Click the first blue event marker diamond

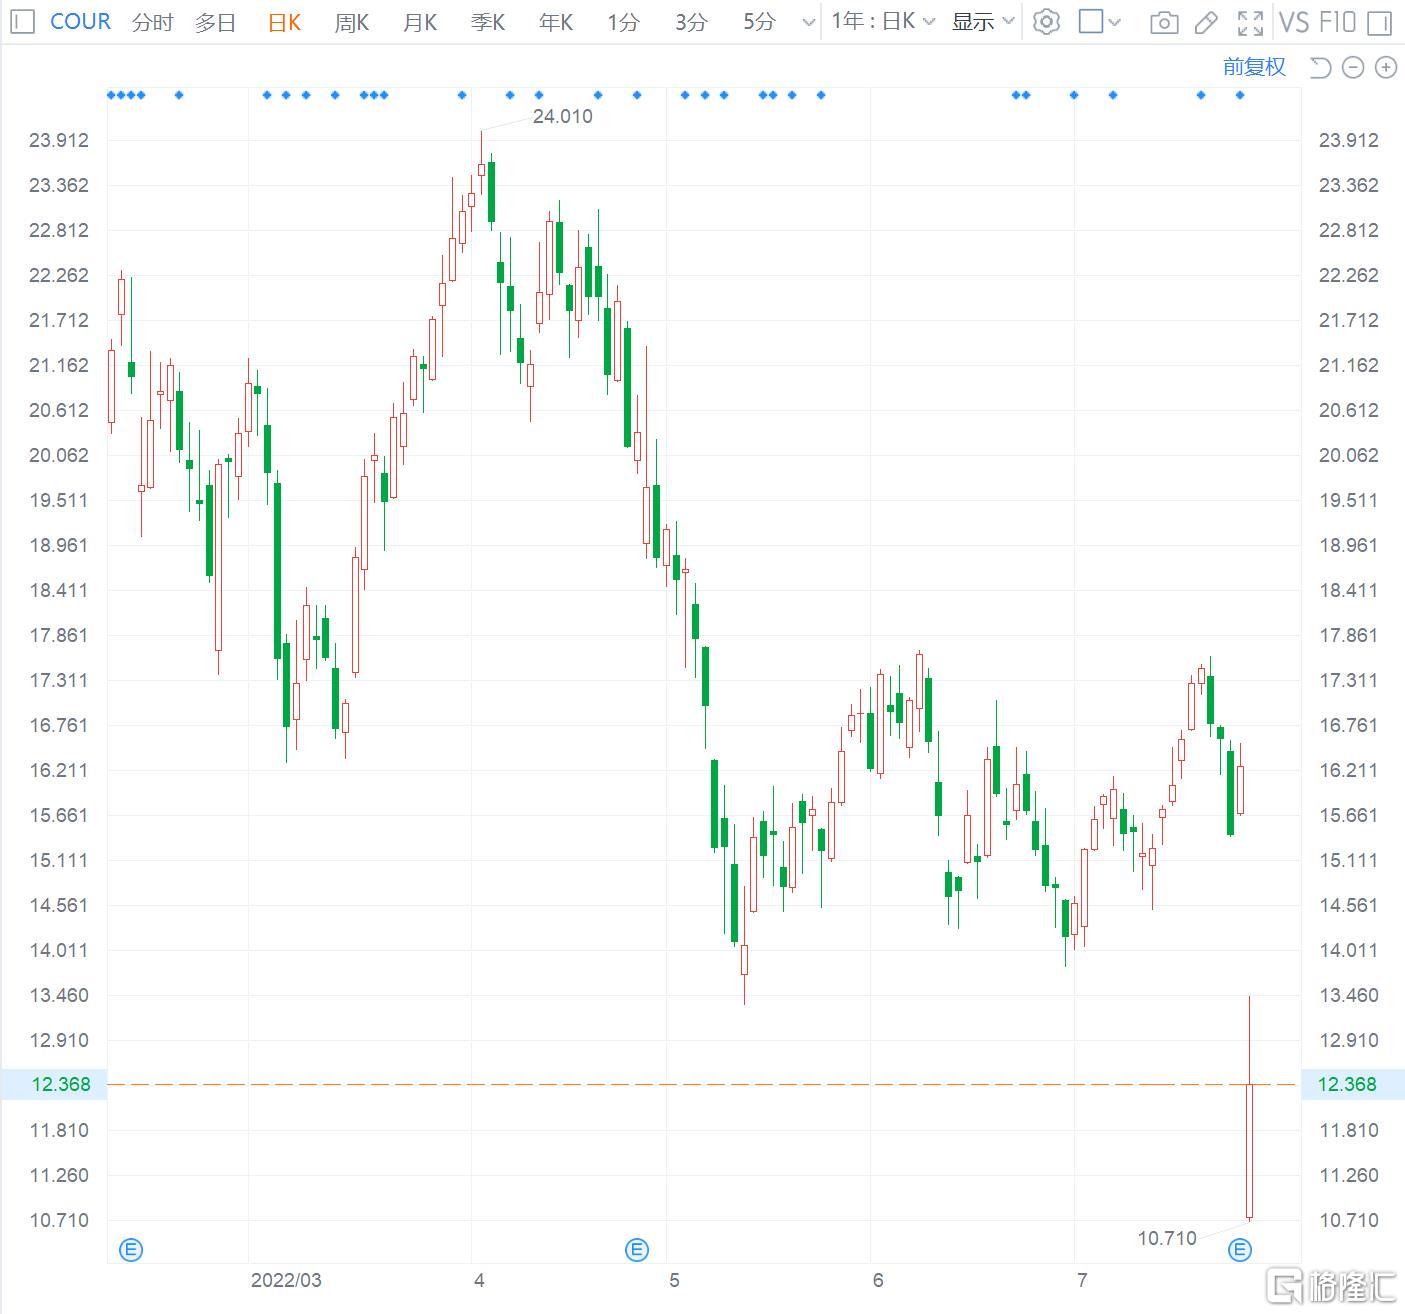[x=112, y=95]
